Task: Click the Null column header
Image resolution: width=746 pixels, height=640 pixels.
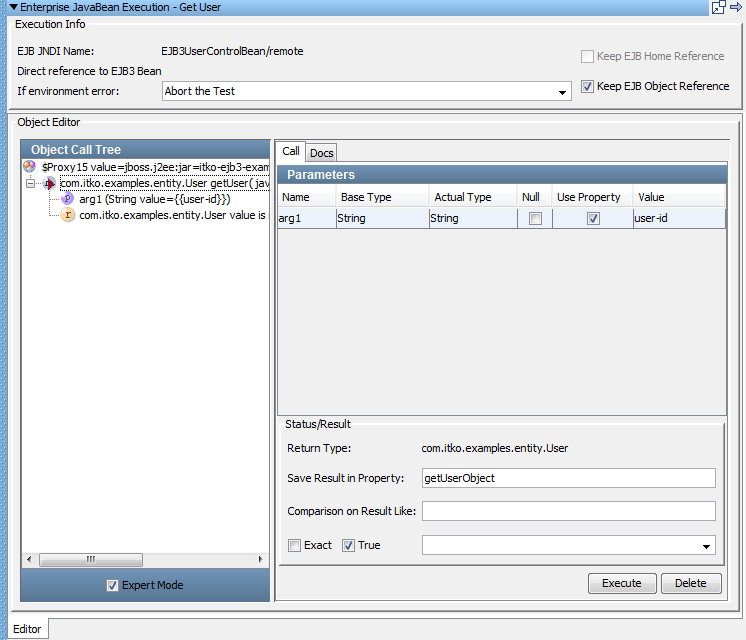Action: (x=535, y=197)
